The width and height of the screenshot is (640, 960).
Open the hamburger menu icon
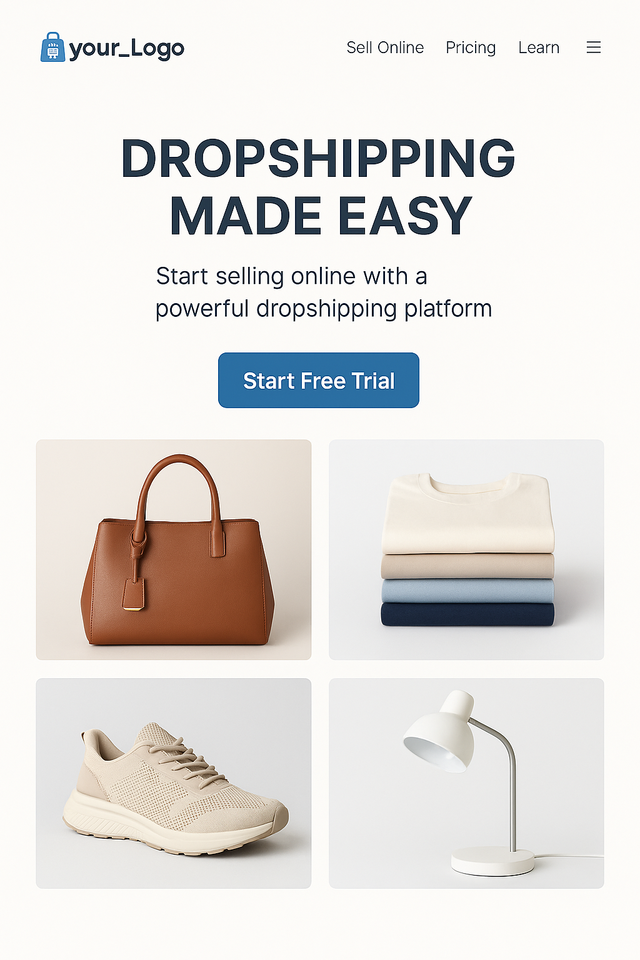(593, 47)
